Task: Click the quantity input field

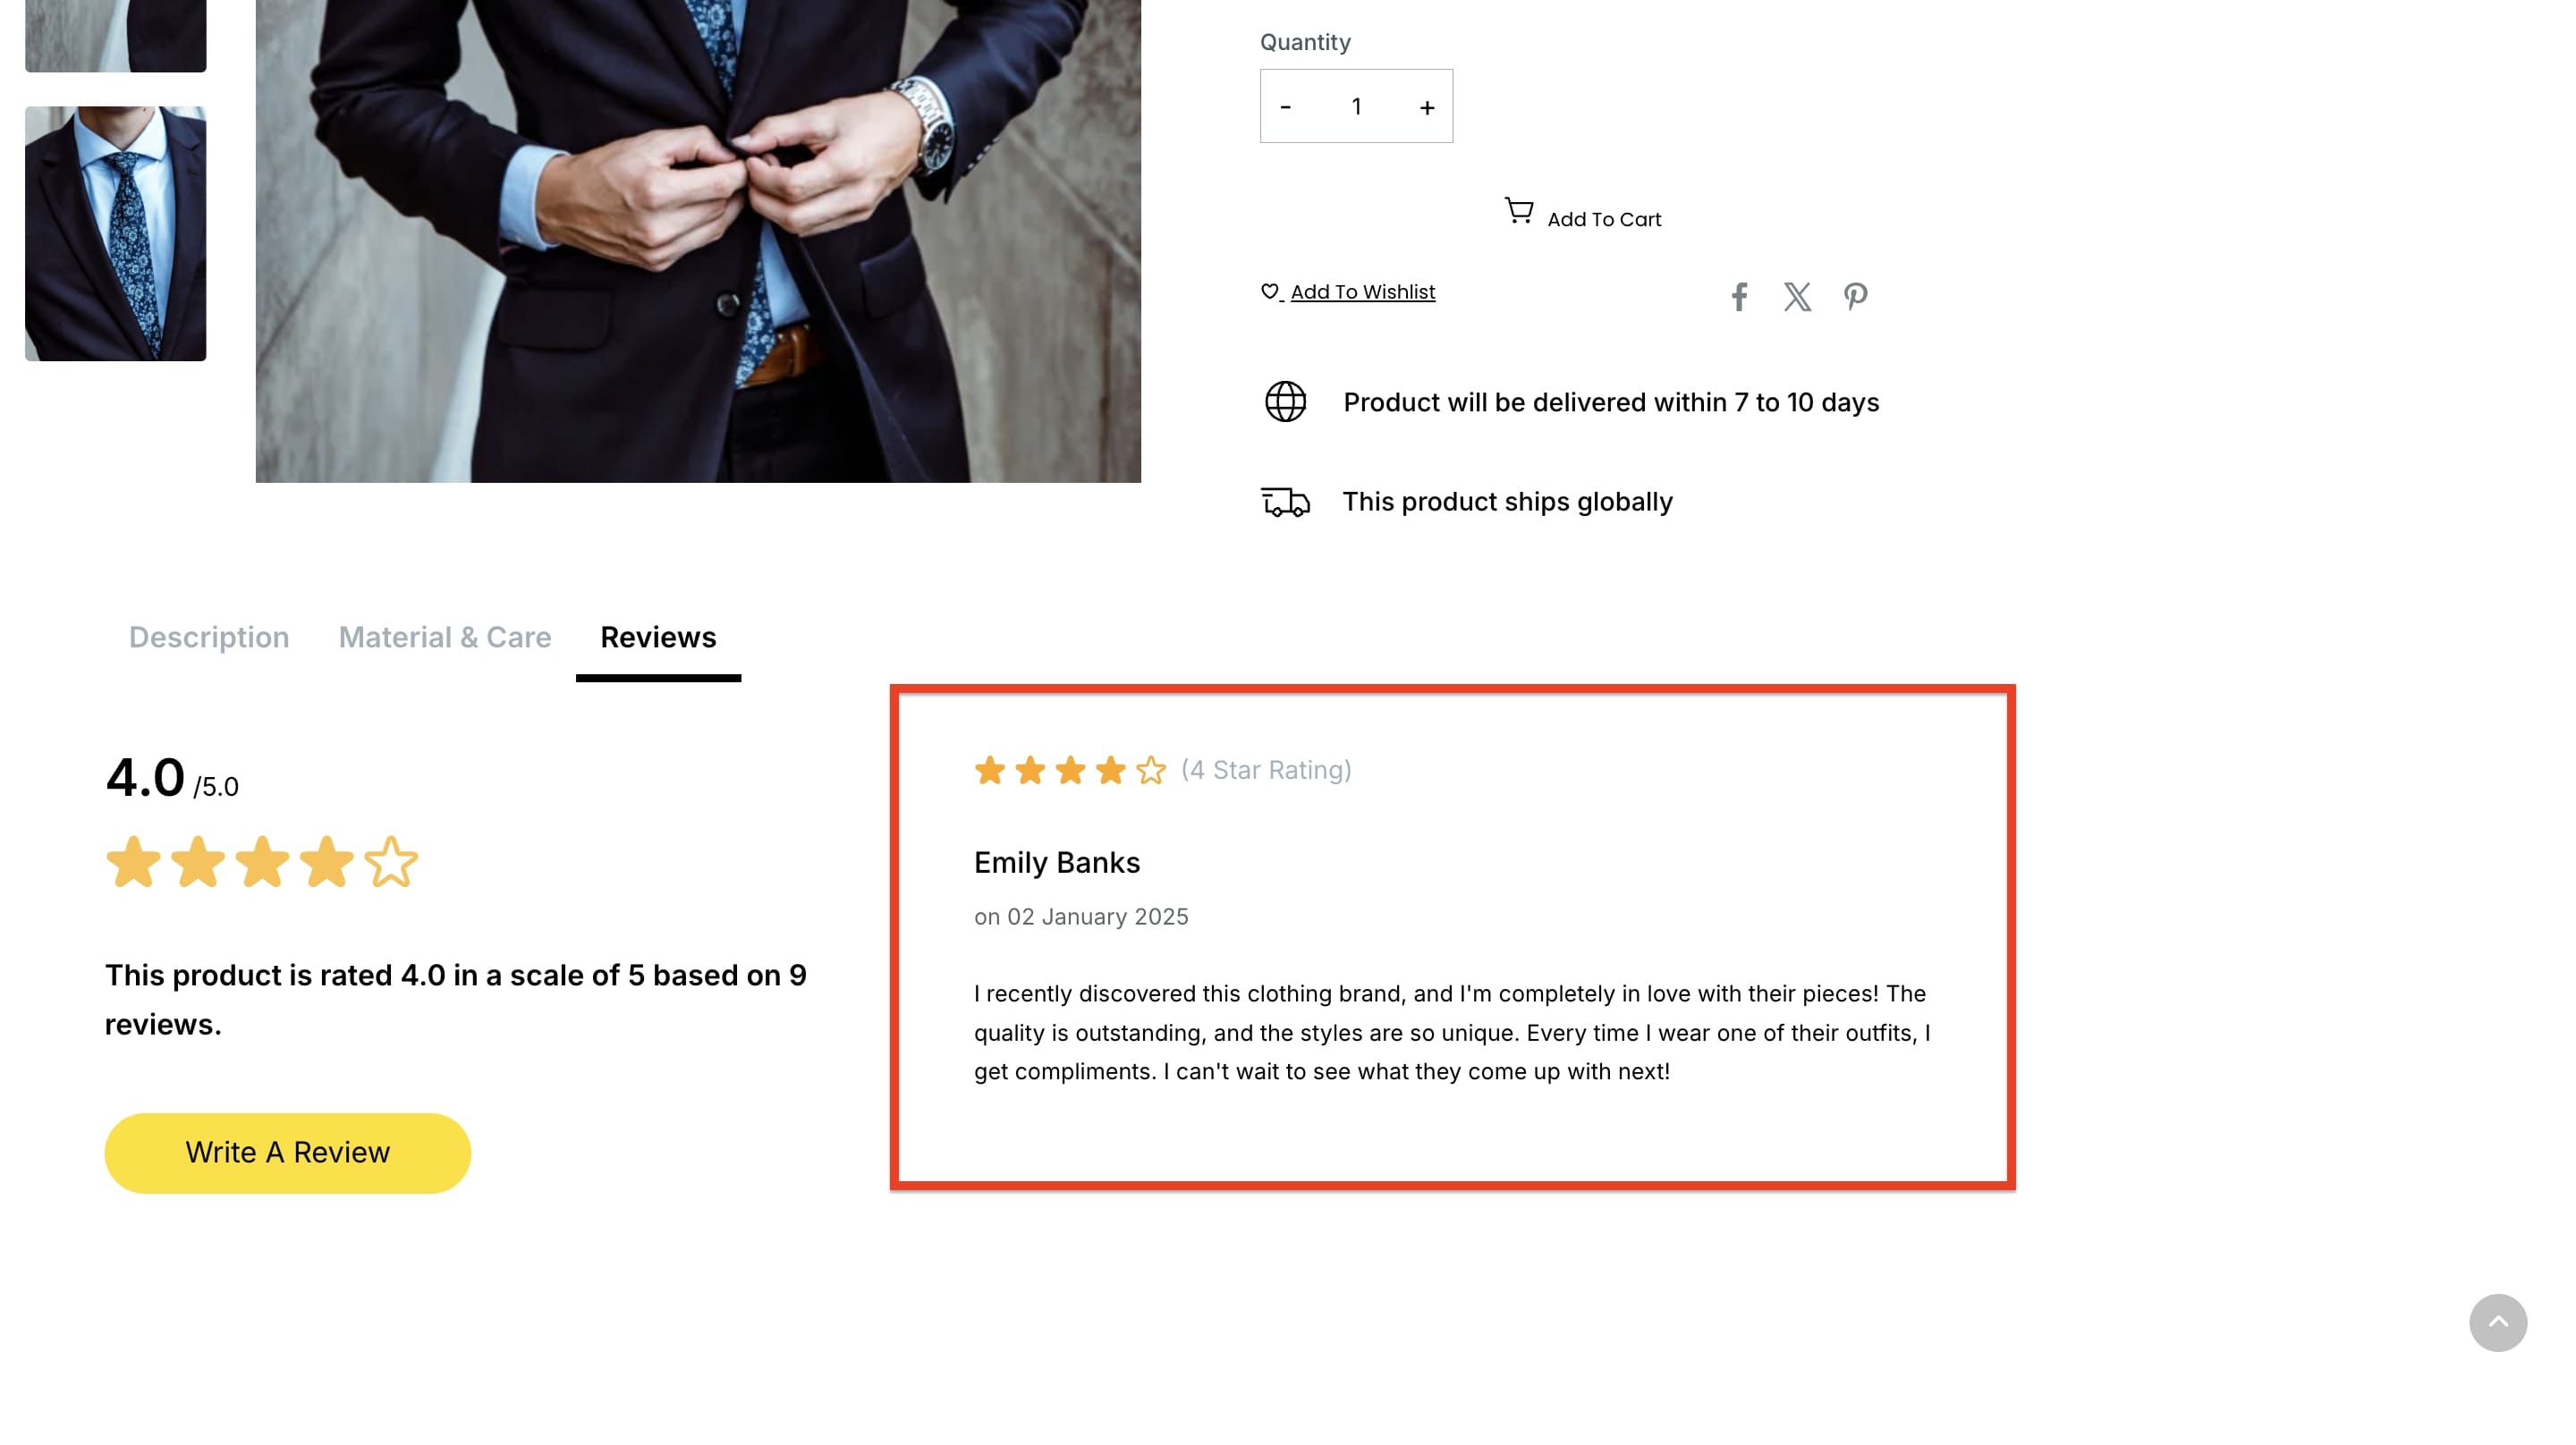Action: (1356, 106)
